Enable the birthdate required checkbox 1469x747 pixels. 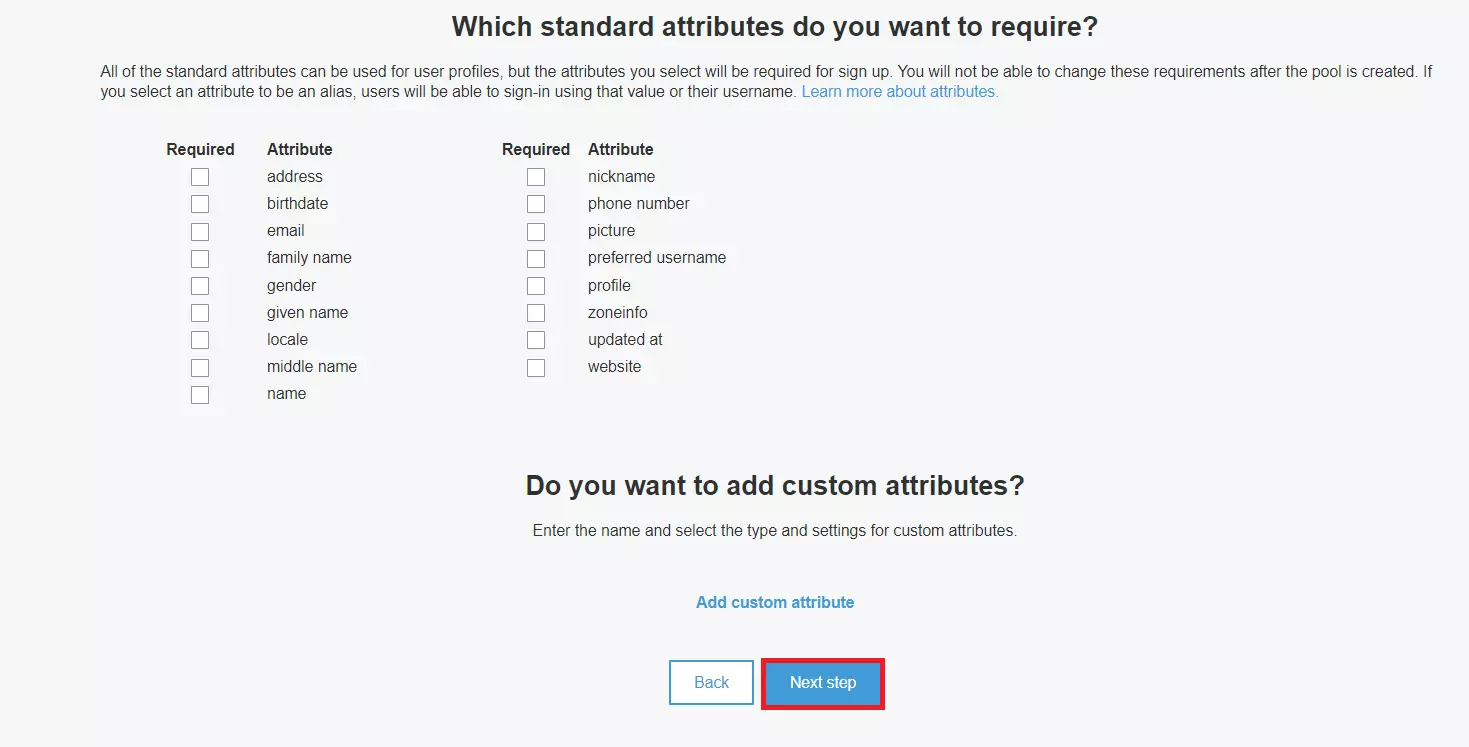pyautogui.click(x=199, y=203)
